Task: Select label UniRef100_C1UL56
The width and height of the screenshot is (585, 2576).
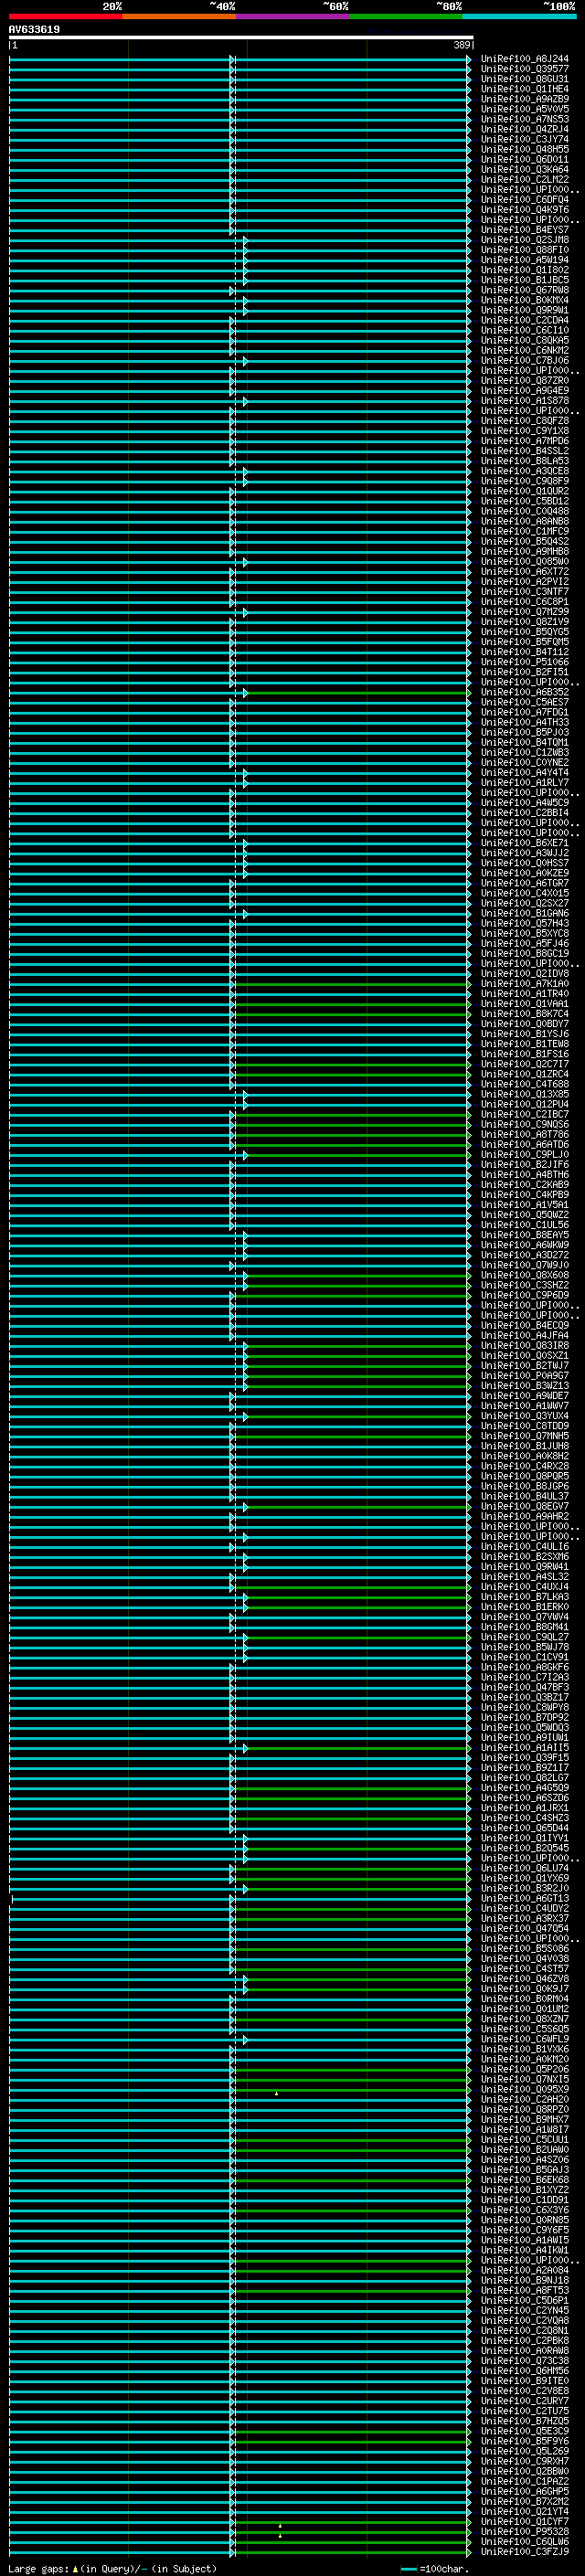Action: point(525,1224)
